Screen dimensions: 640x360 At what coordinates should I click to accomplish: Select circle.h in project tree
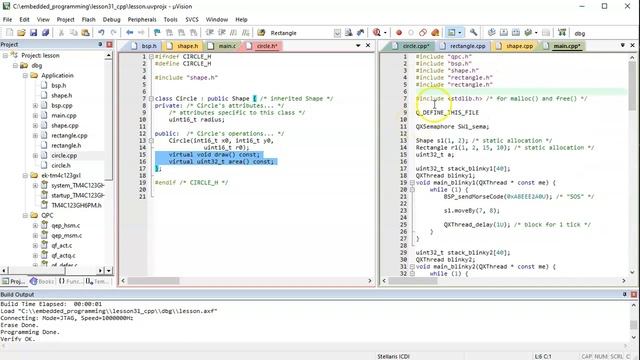pos(61,165)
